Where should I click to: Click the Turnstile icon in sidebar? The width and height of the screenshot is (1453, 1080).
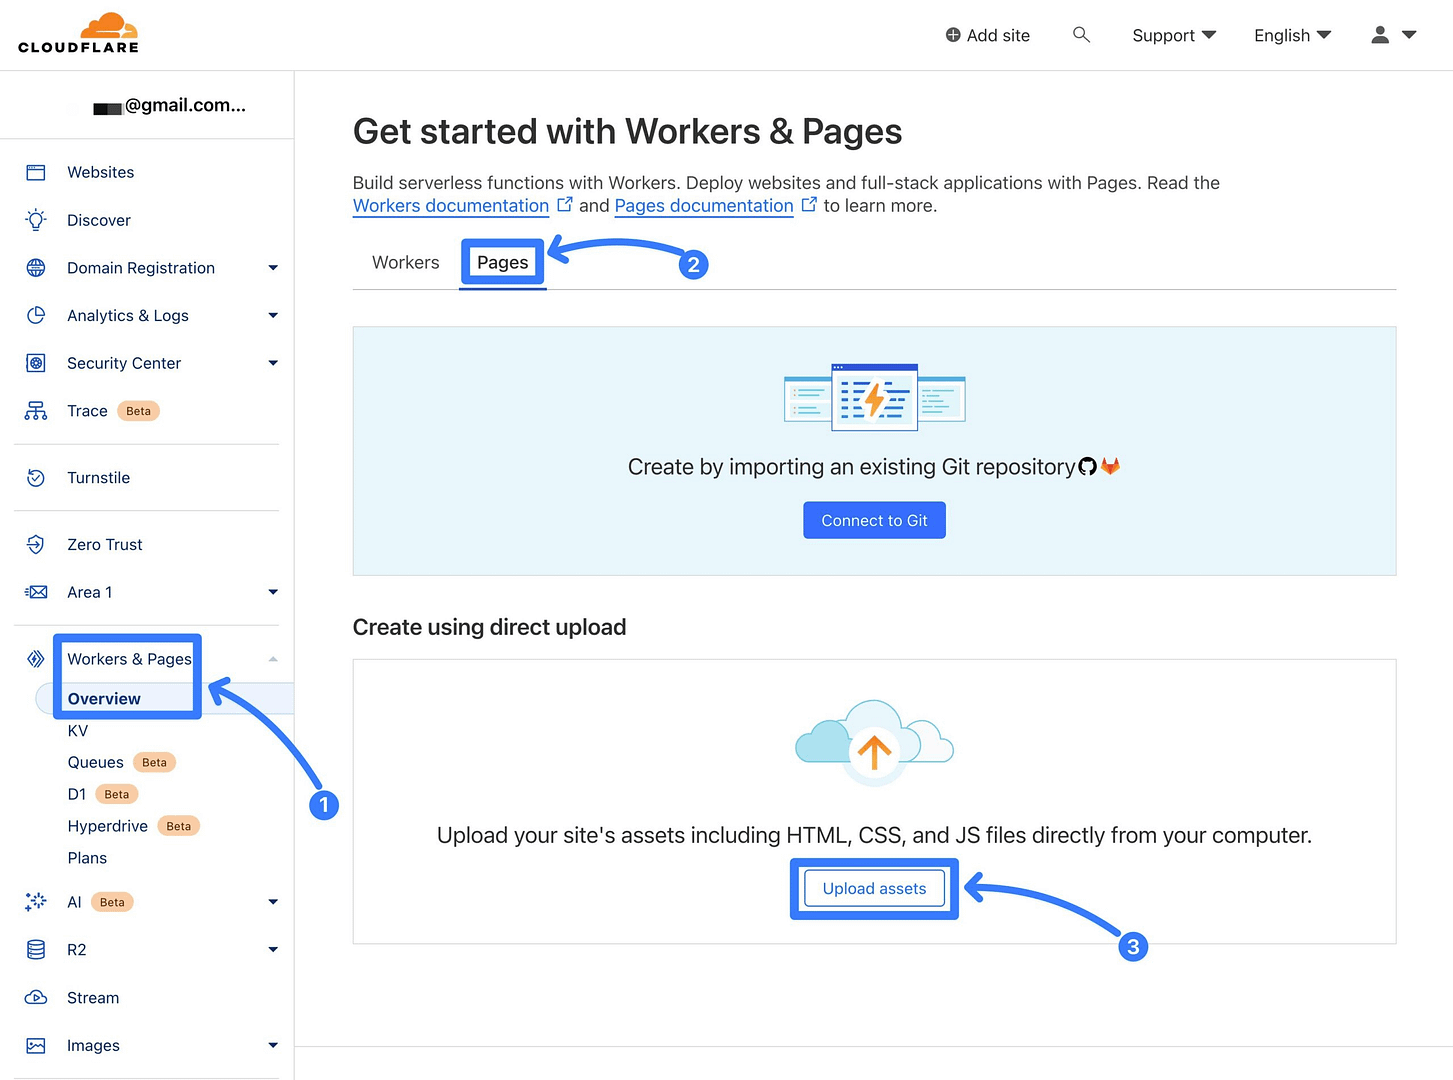pos(36,478)
